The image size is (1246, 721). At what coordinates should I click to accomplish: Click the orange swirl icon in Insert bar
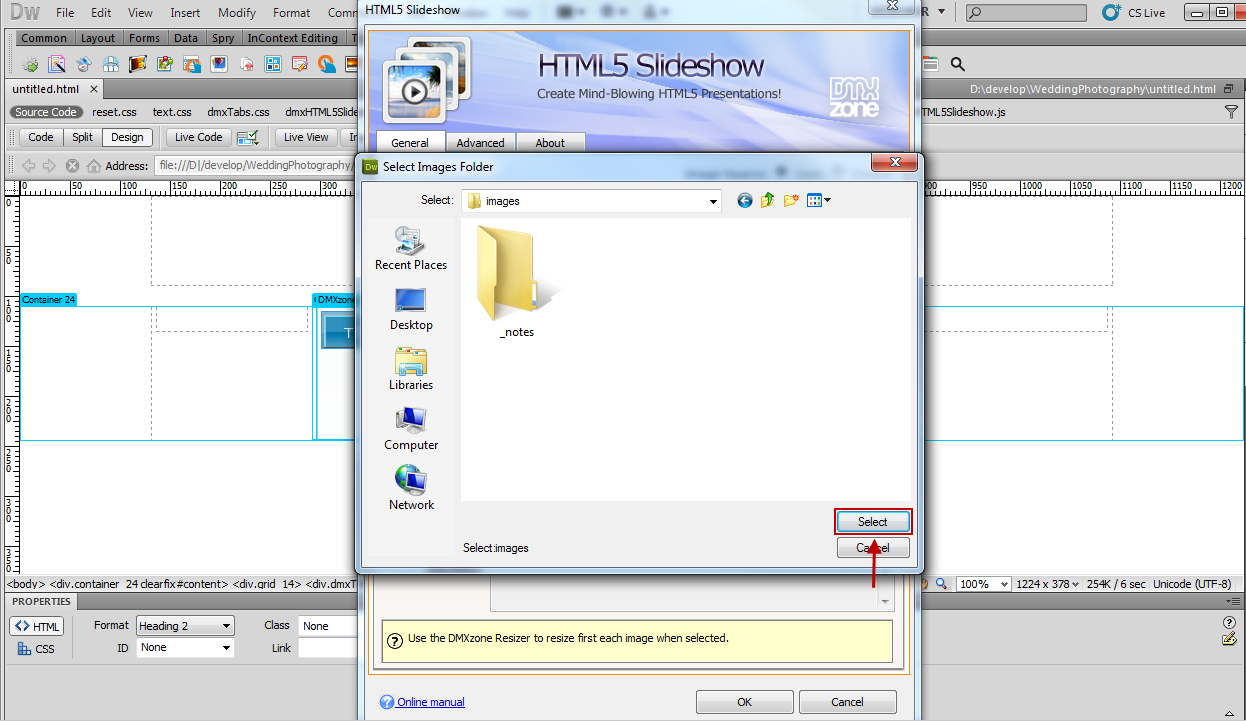click(327, 64)
